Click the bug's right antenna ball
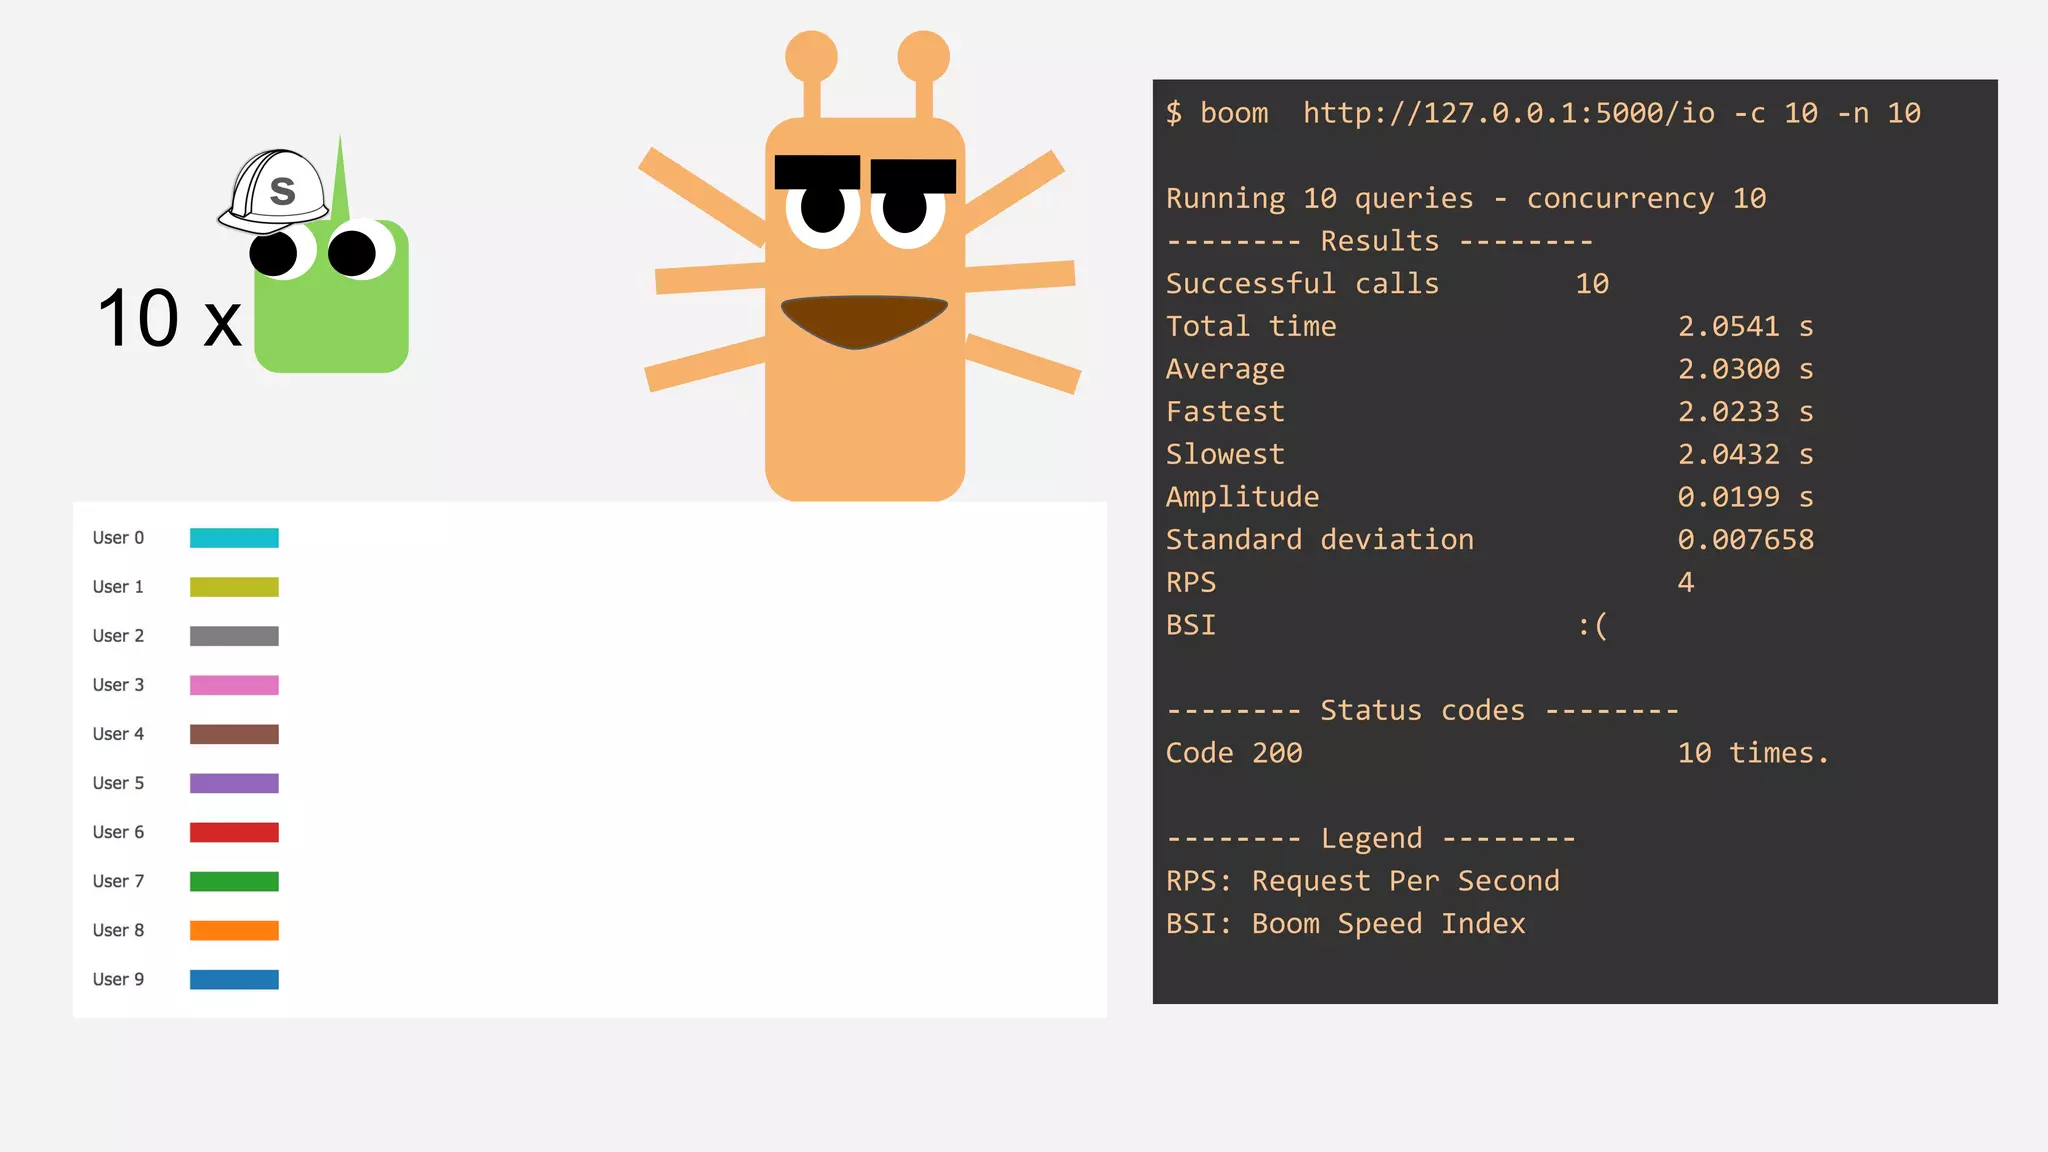2048x1152 pixels. coord(923,56)
